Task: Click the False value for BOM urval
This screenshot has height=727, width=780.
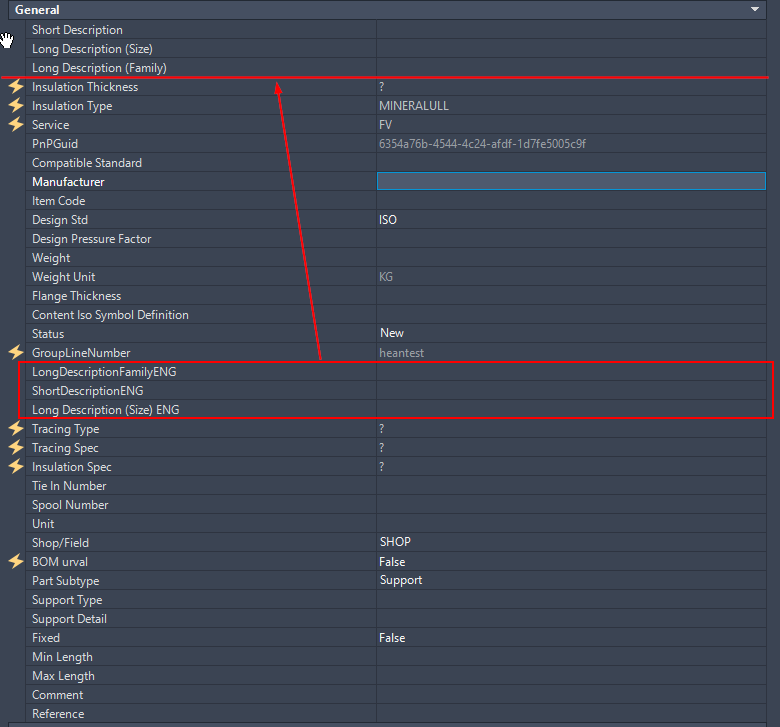Action: [x=392, y=562]
